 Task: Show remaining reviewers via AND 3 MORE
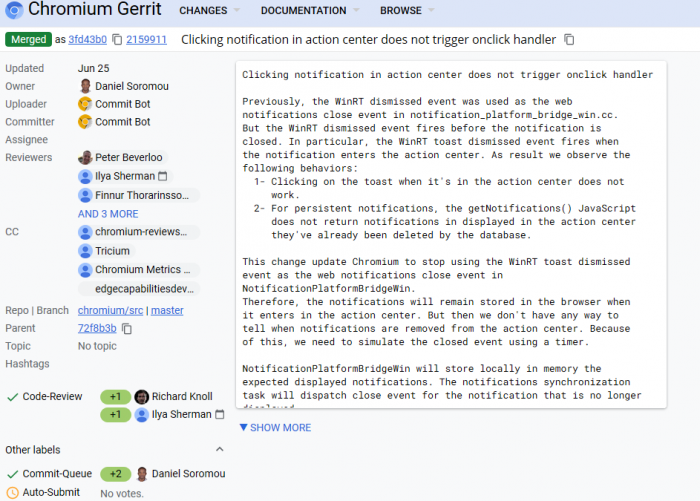coord(108,214)
